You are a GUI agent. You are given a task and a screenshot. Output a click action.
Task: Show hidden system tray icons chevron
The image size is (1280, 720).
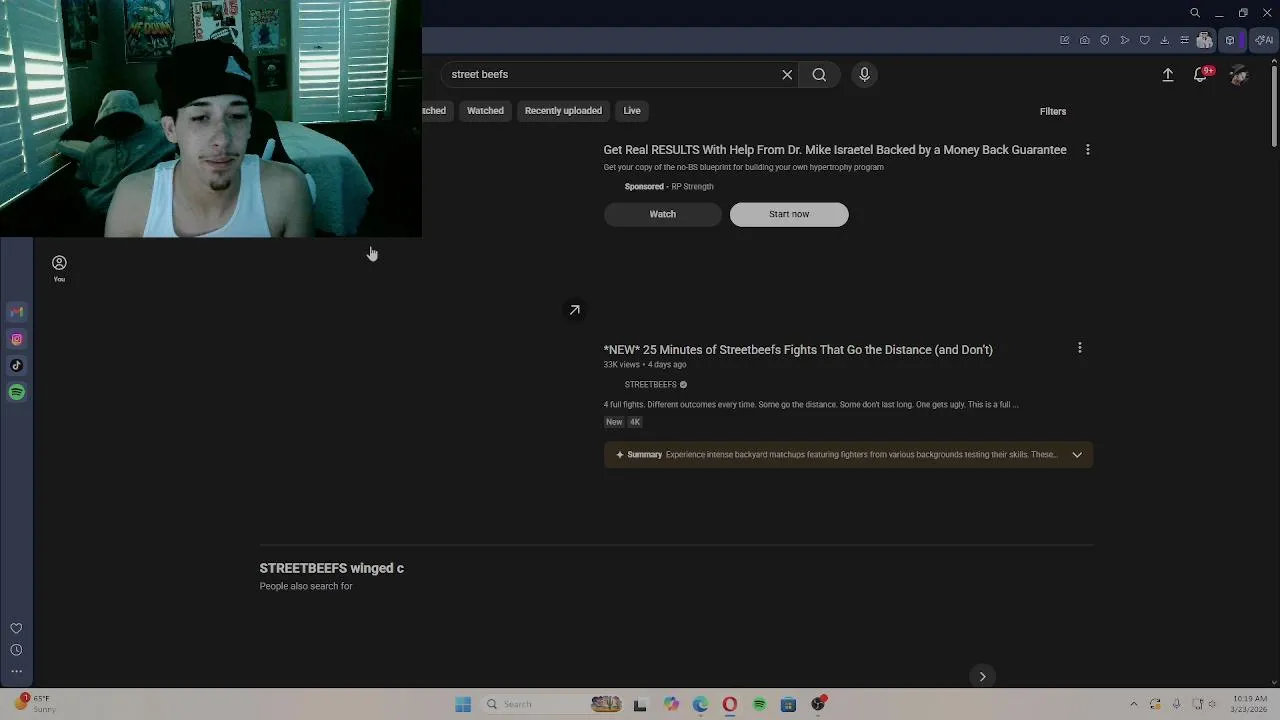(1134, 704)
